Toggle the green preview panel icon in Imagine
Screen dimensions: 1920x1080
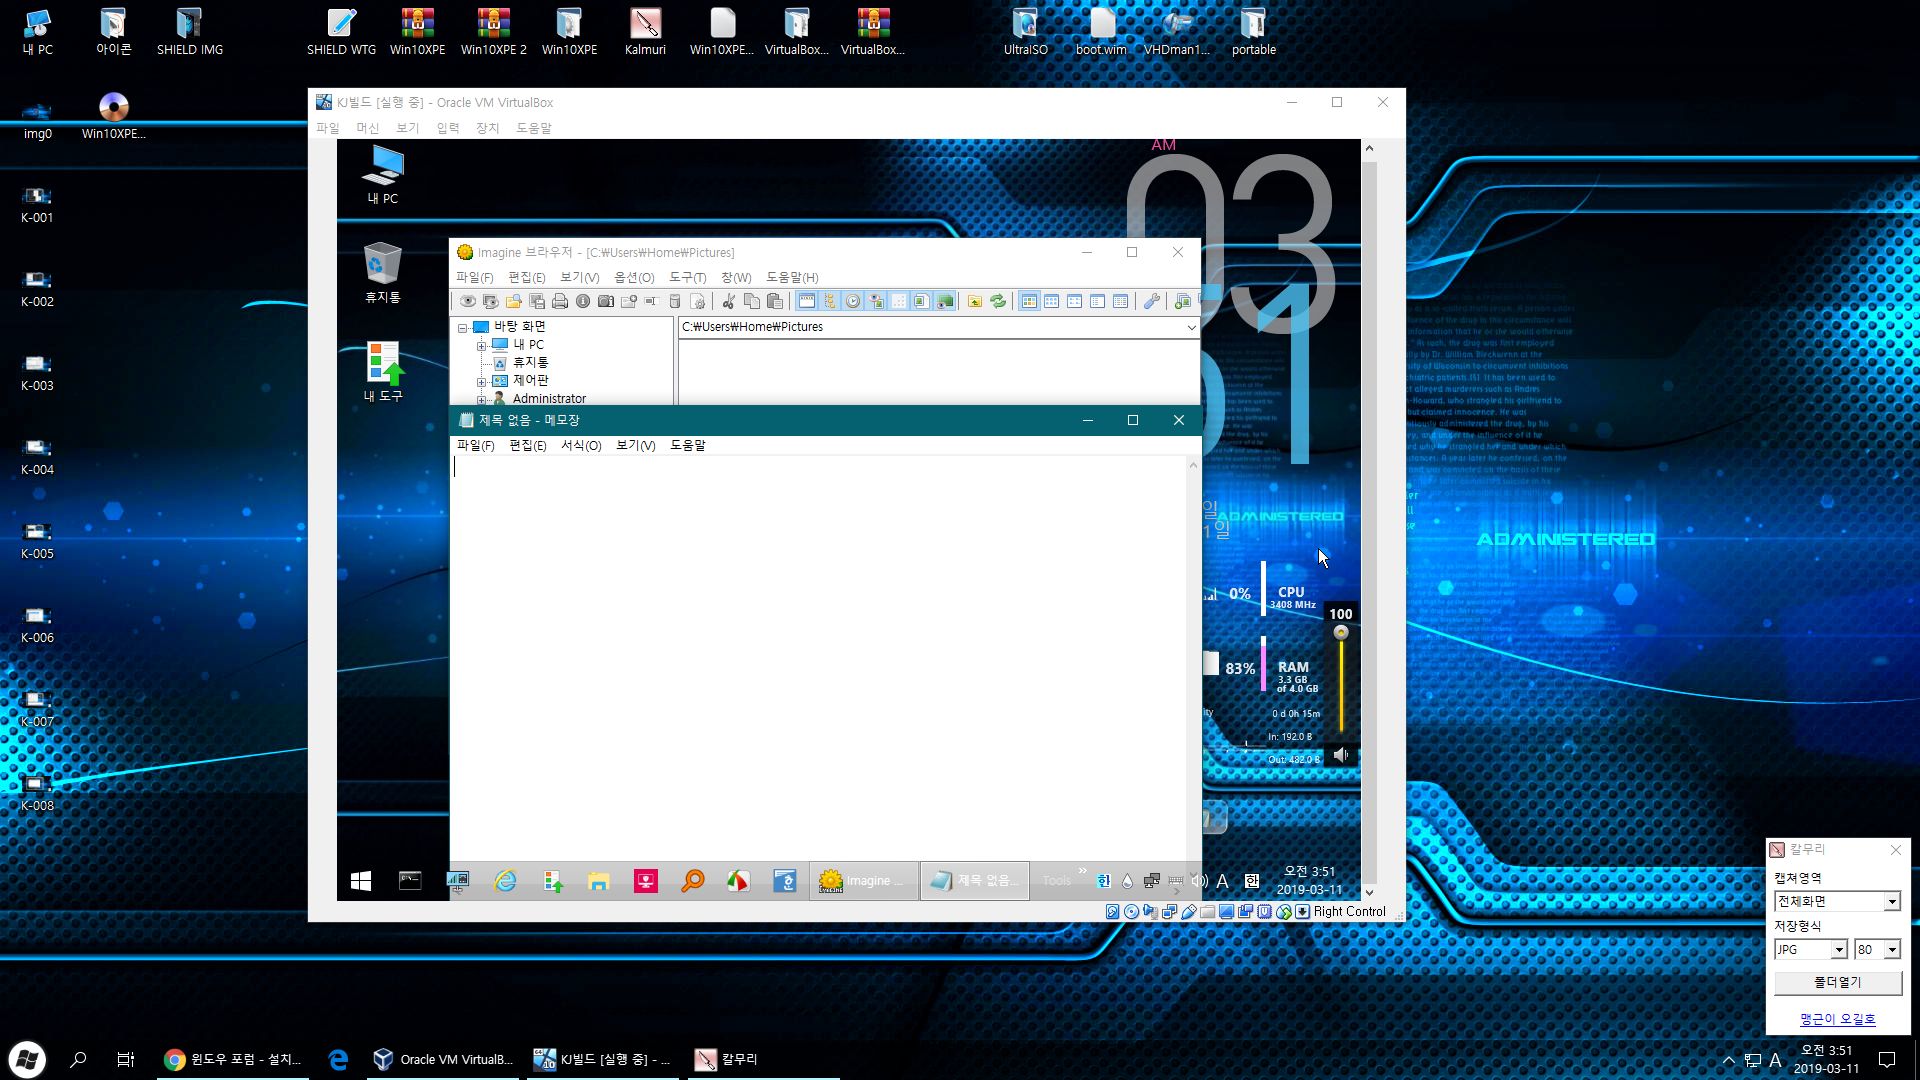coord(945,301)
